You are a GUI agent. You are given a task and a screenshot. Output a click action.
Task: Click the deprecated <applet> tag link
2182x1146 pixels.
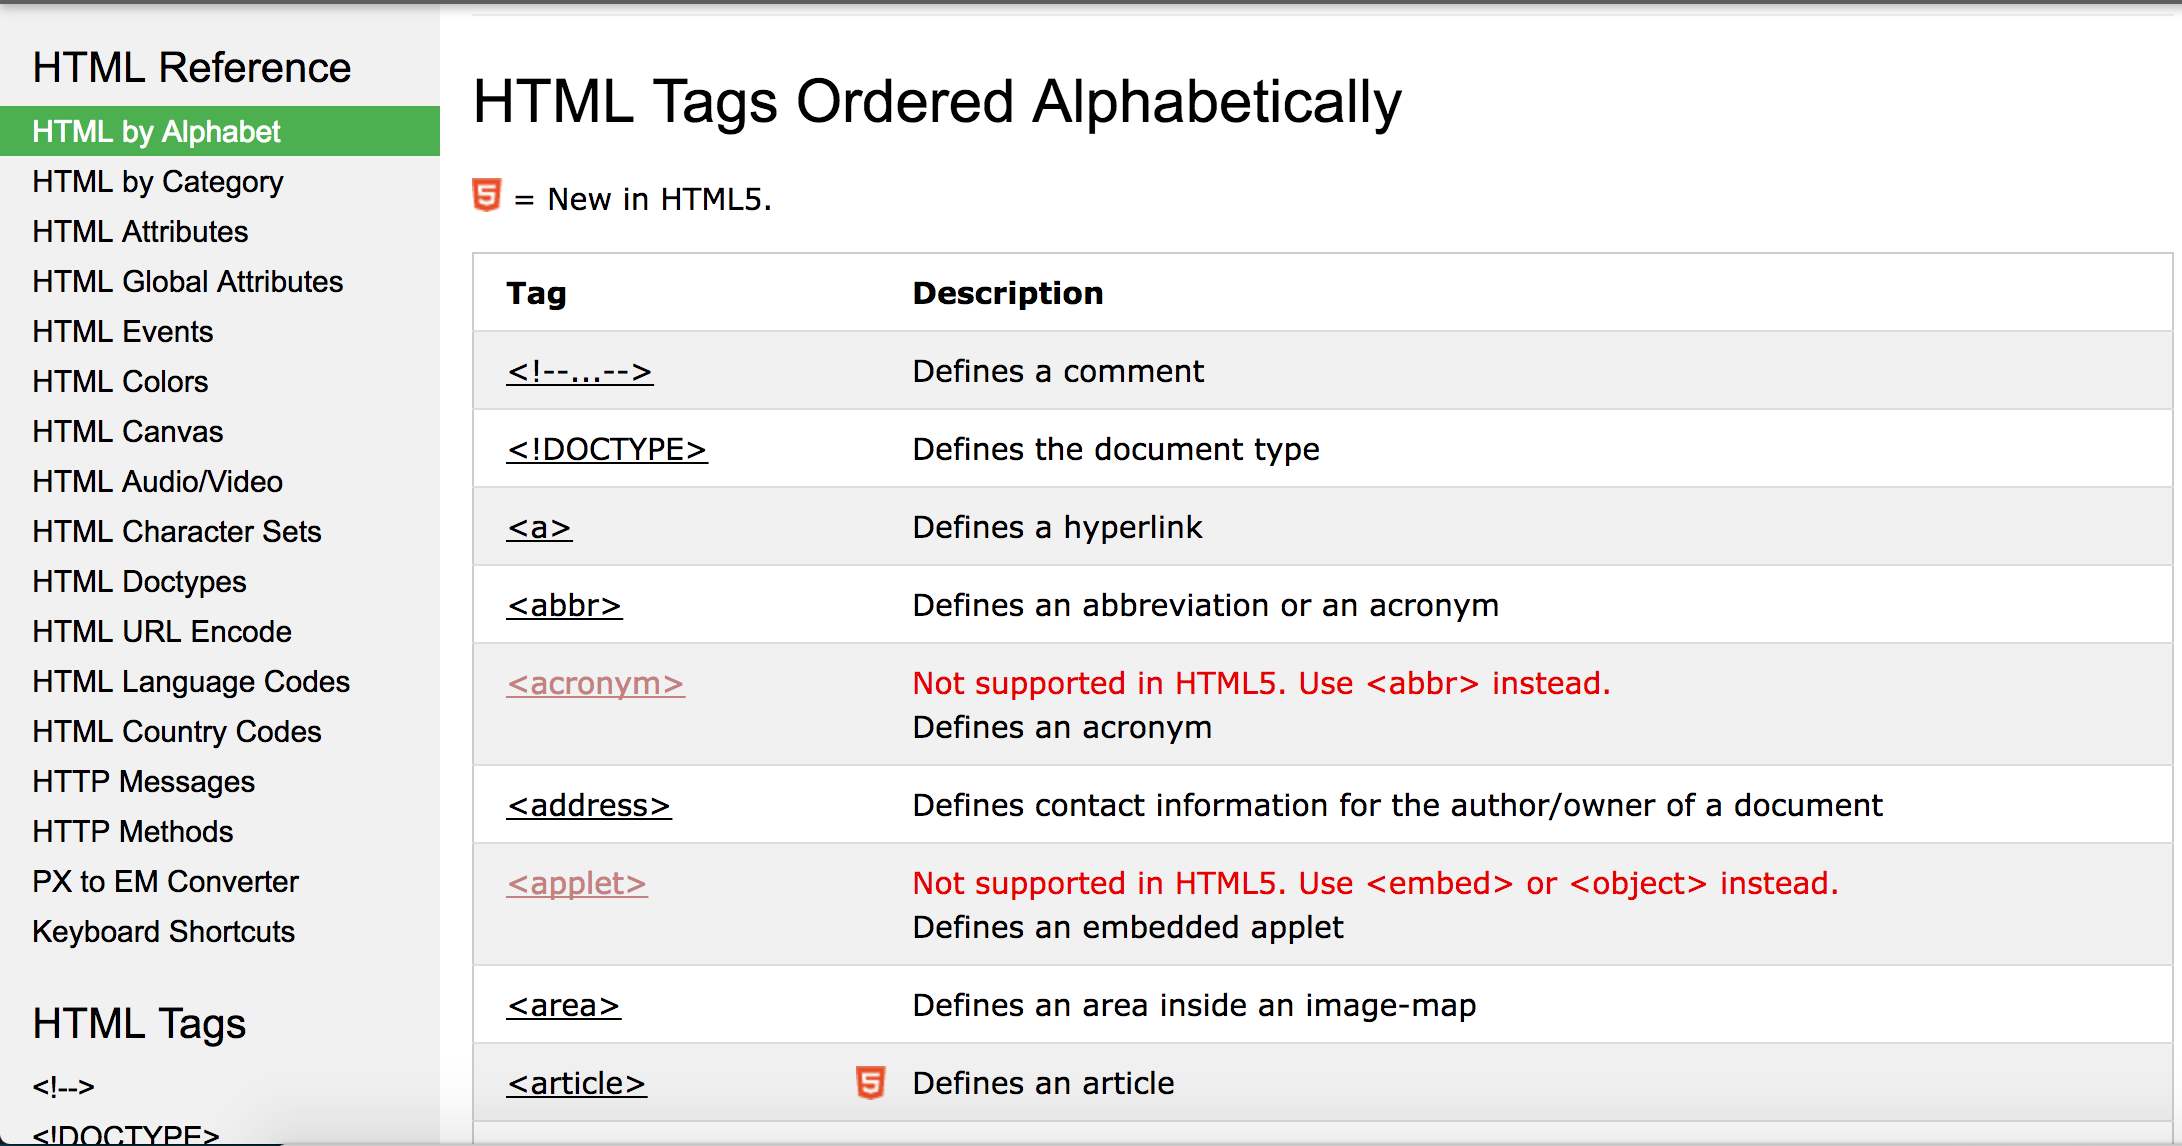pos(576,884)
